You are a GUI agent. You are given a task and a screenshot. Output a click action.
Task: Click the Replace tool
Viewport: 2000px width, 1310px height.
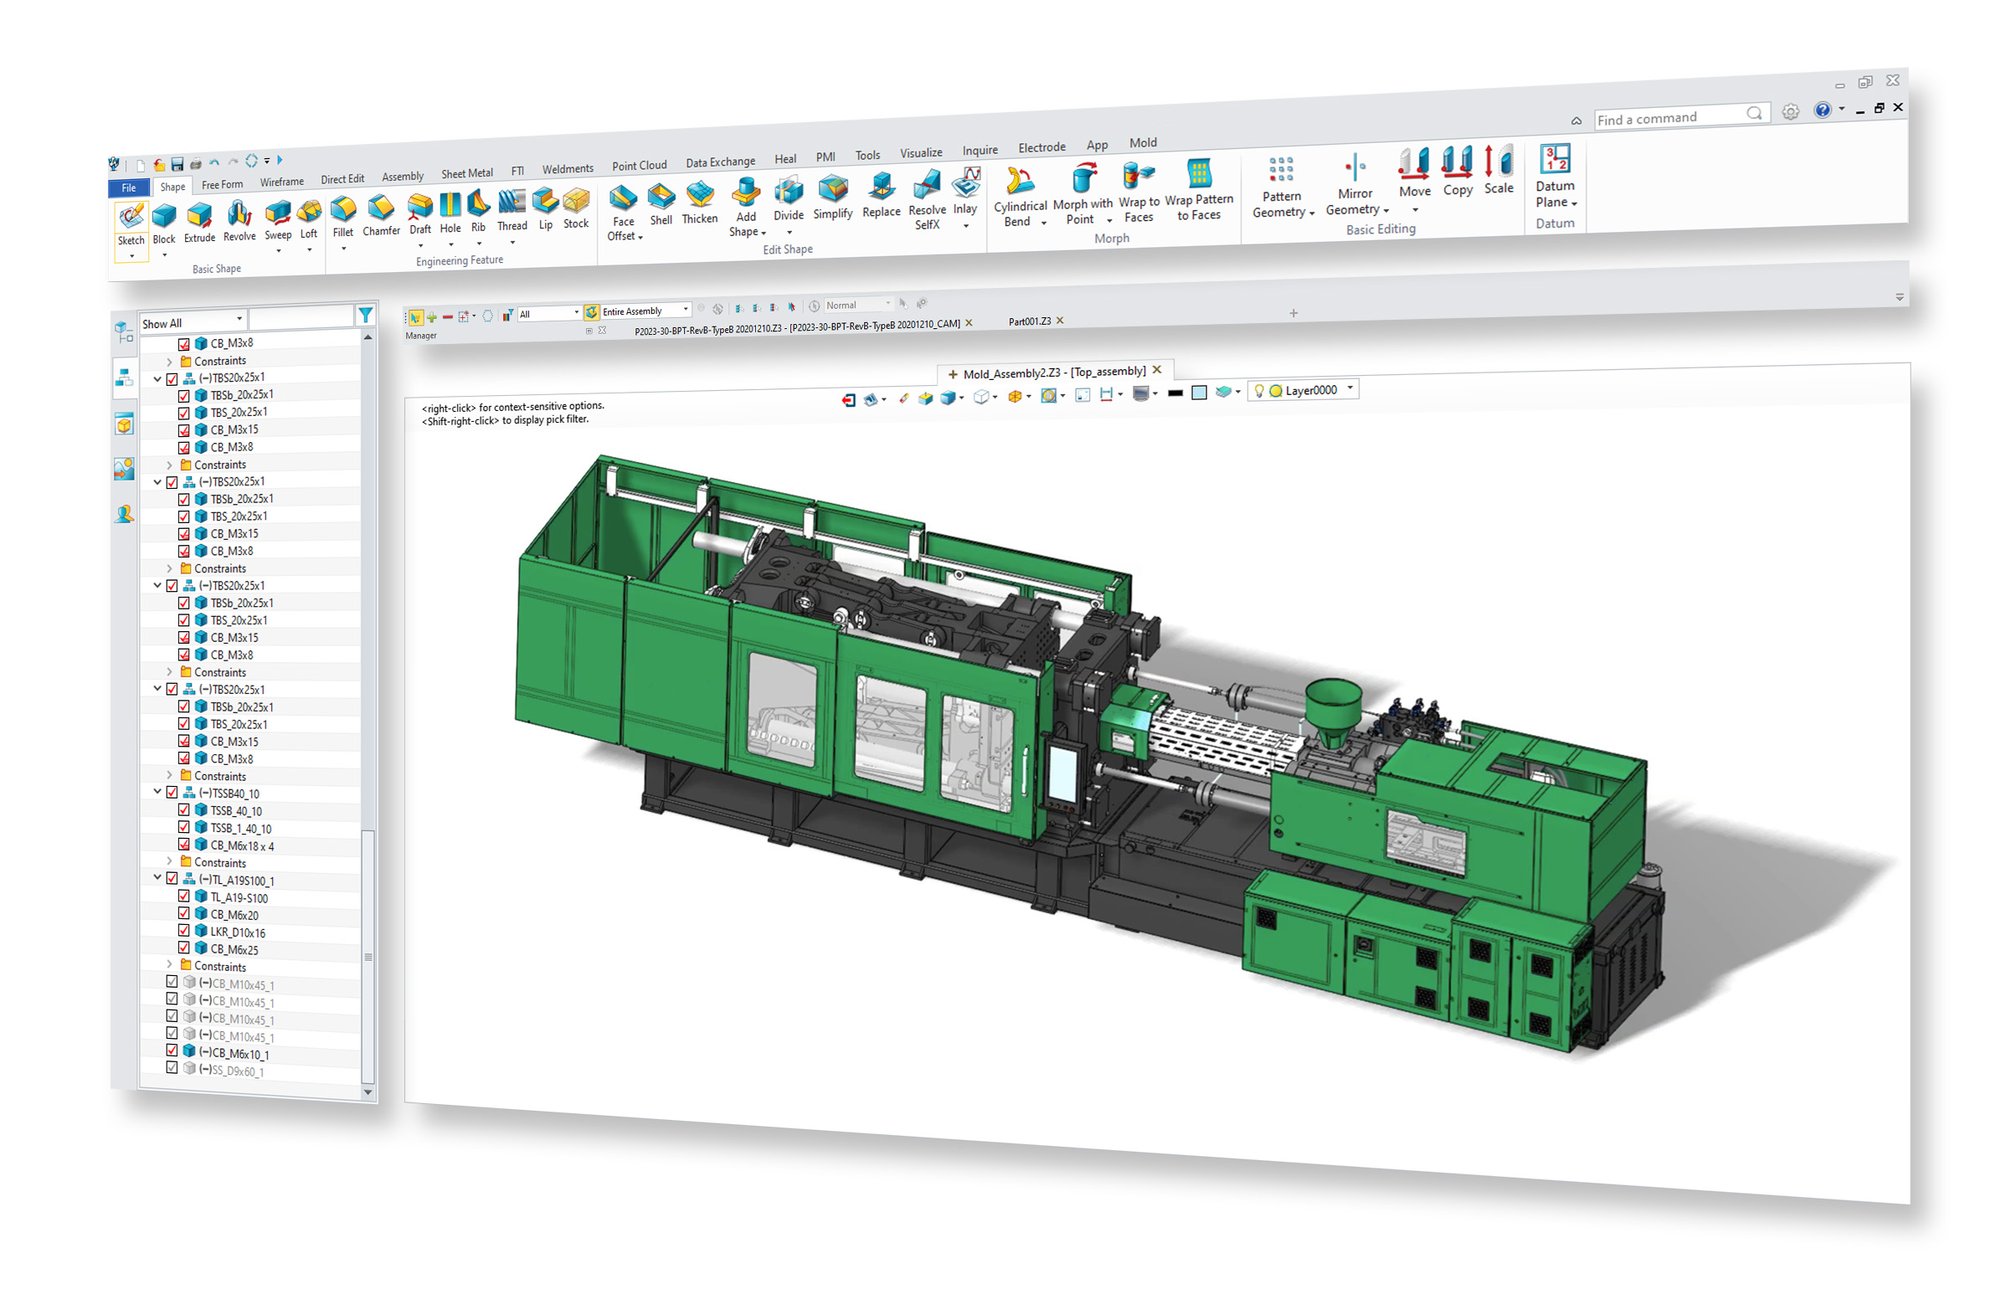881,197
